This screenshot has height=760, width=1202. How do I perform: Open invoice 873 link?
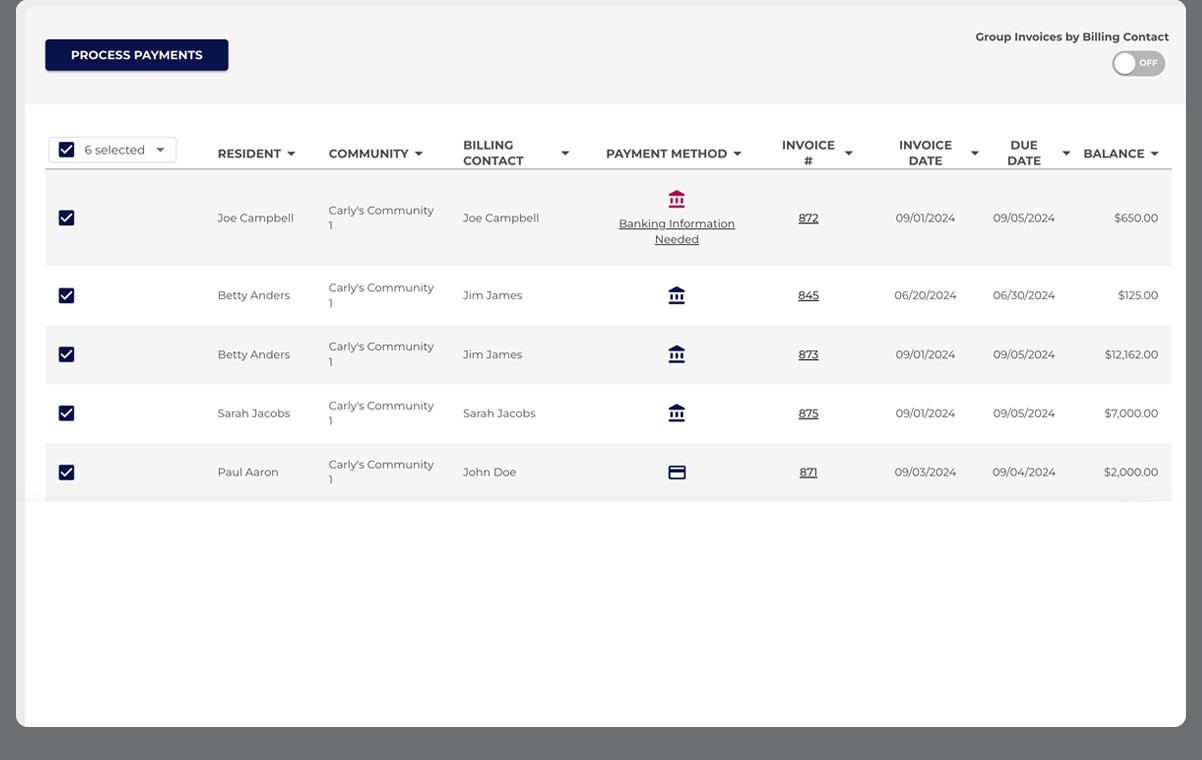click(x=808, y=354)
